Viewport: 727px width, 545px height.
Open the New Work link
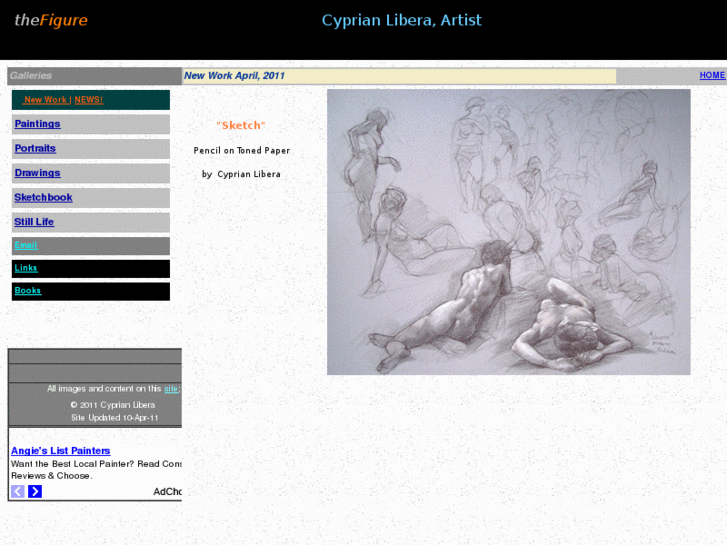[x=45, y=100]
